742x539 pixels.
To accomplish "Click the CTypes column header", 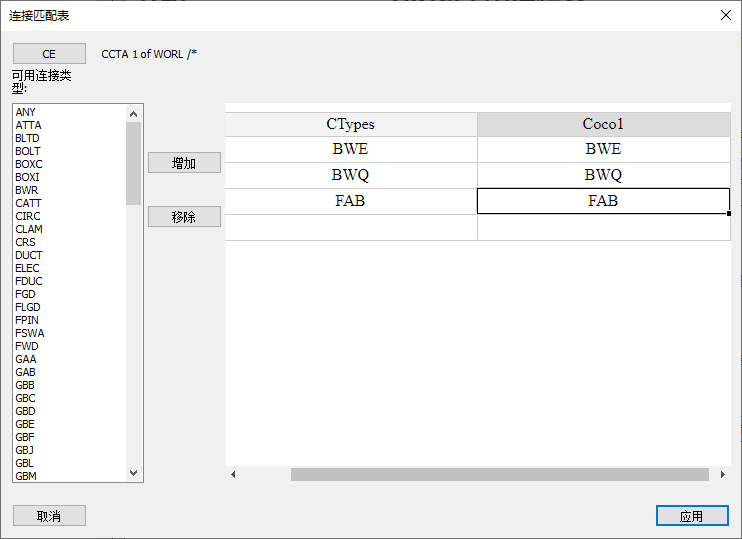I will [350, 124].
